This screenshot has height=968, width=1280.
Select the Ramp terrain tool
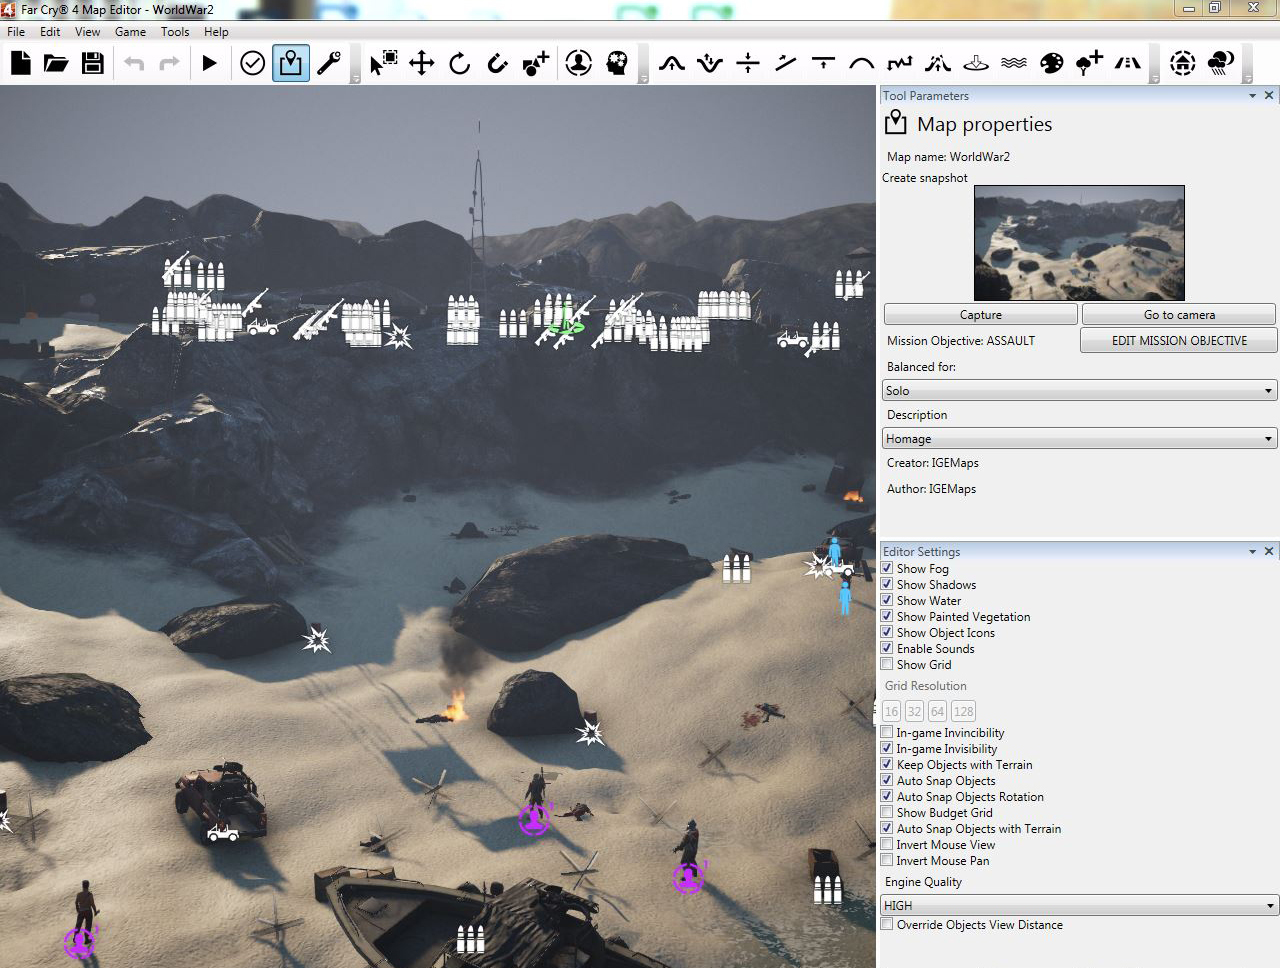(786, 63)
